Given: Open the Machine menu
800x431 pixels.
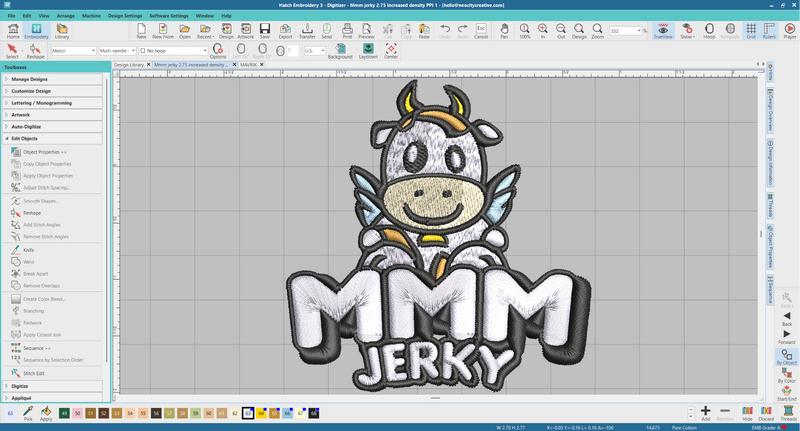Looking at the screenshot, I should (91, 16).
